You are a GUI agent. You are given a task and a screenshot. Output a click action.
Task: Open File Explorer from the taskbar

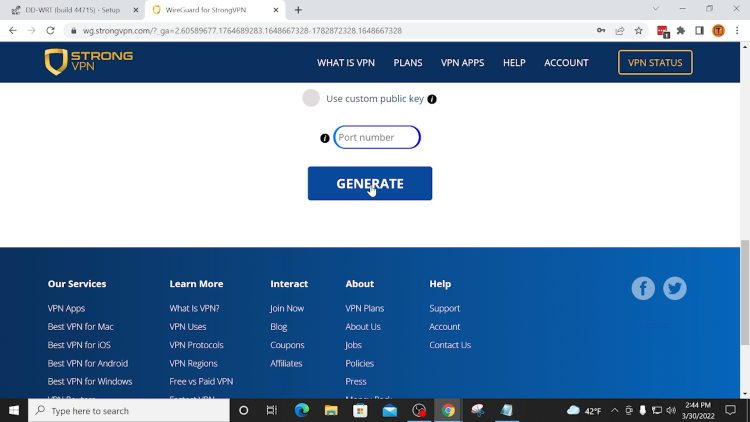pos(331,411)
